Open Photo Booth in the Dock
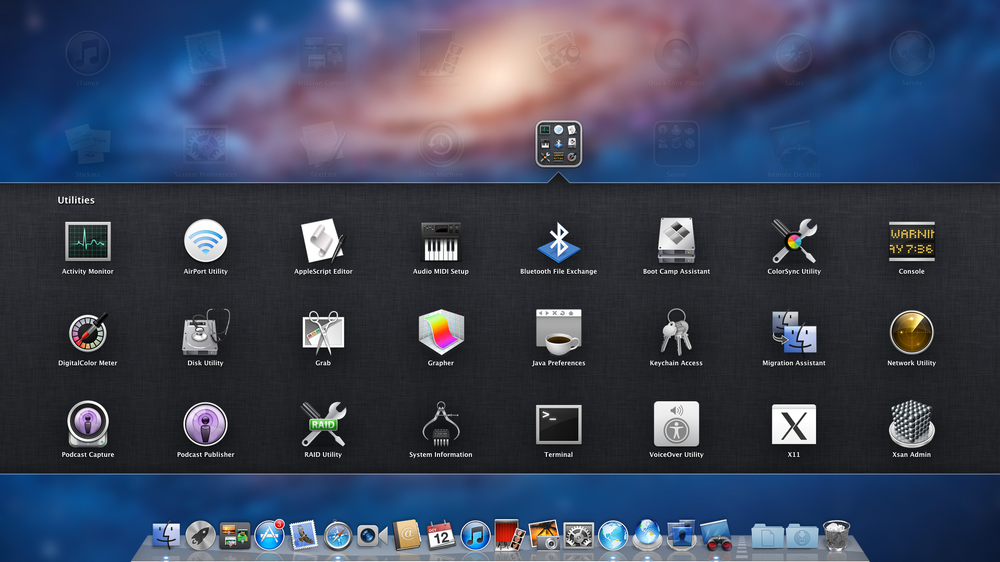The width and height of the screenshot is (1000, 562). (x=510, y=535)
